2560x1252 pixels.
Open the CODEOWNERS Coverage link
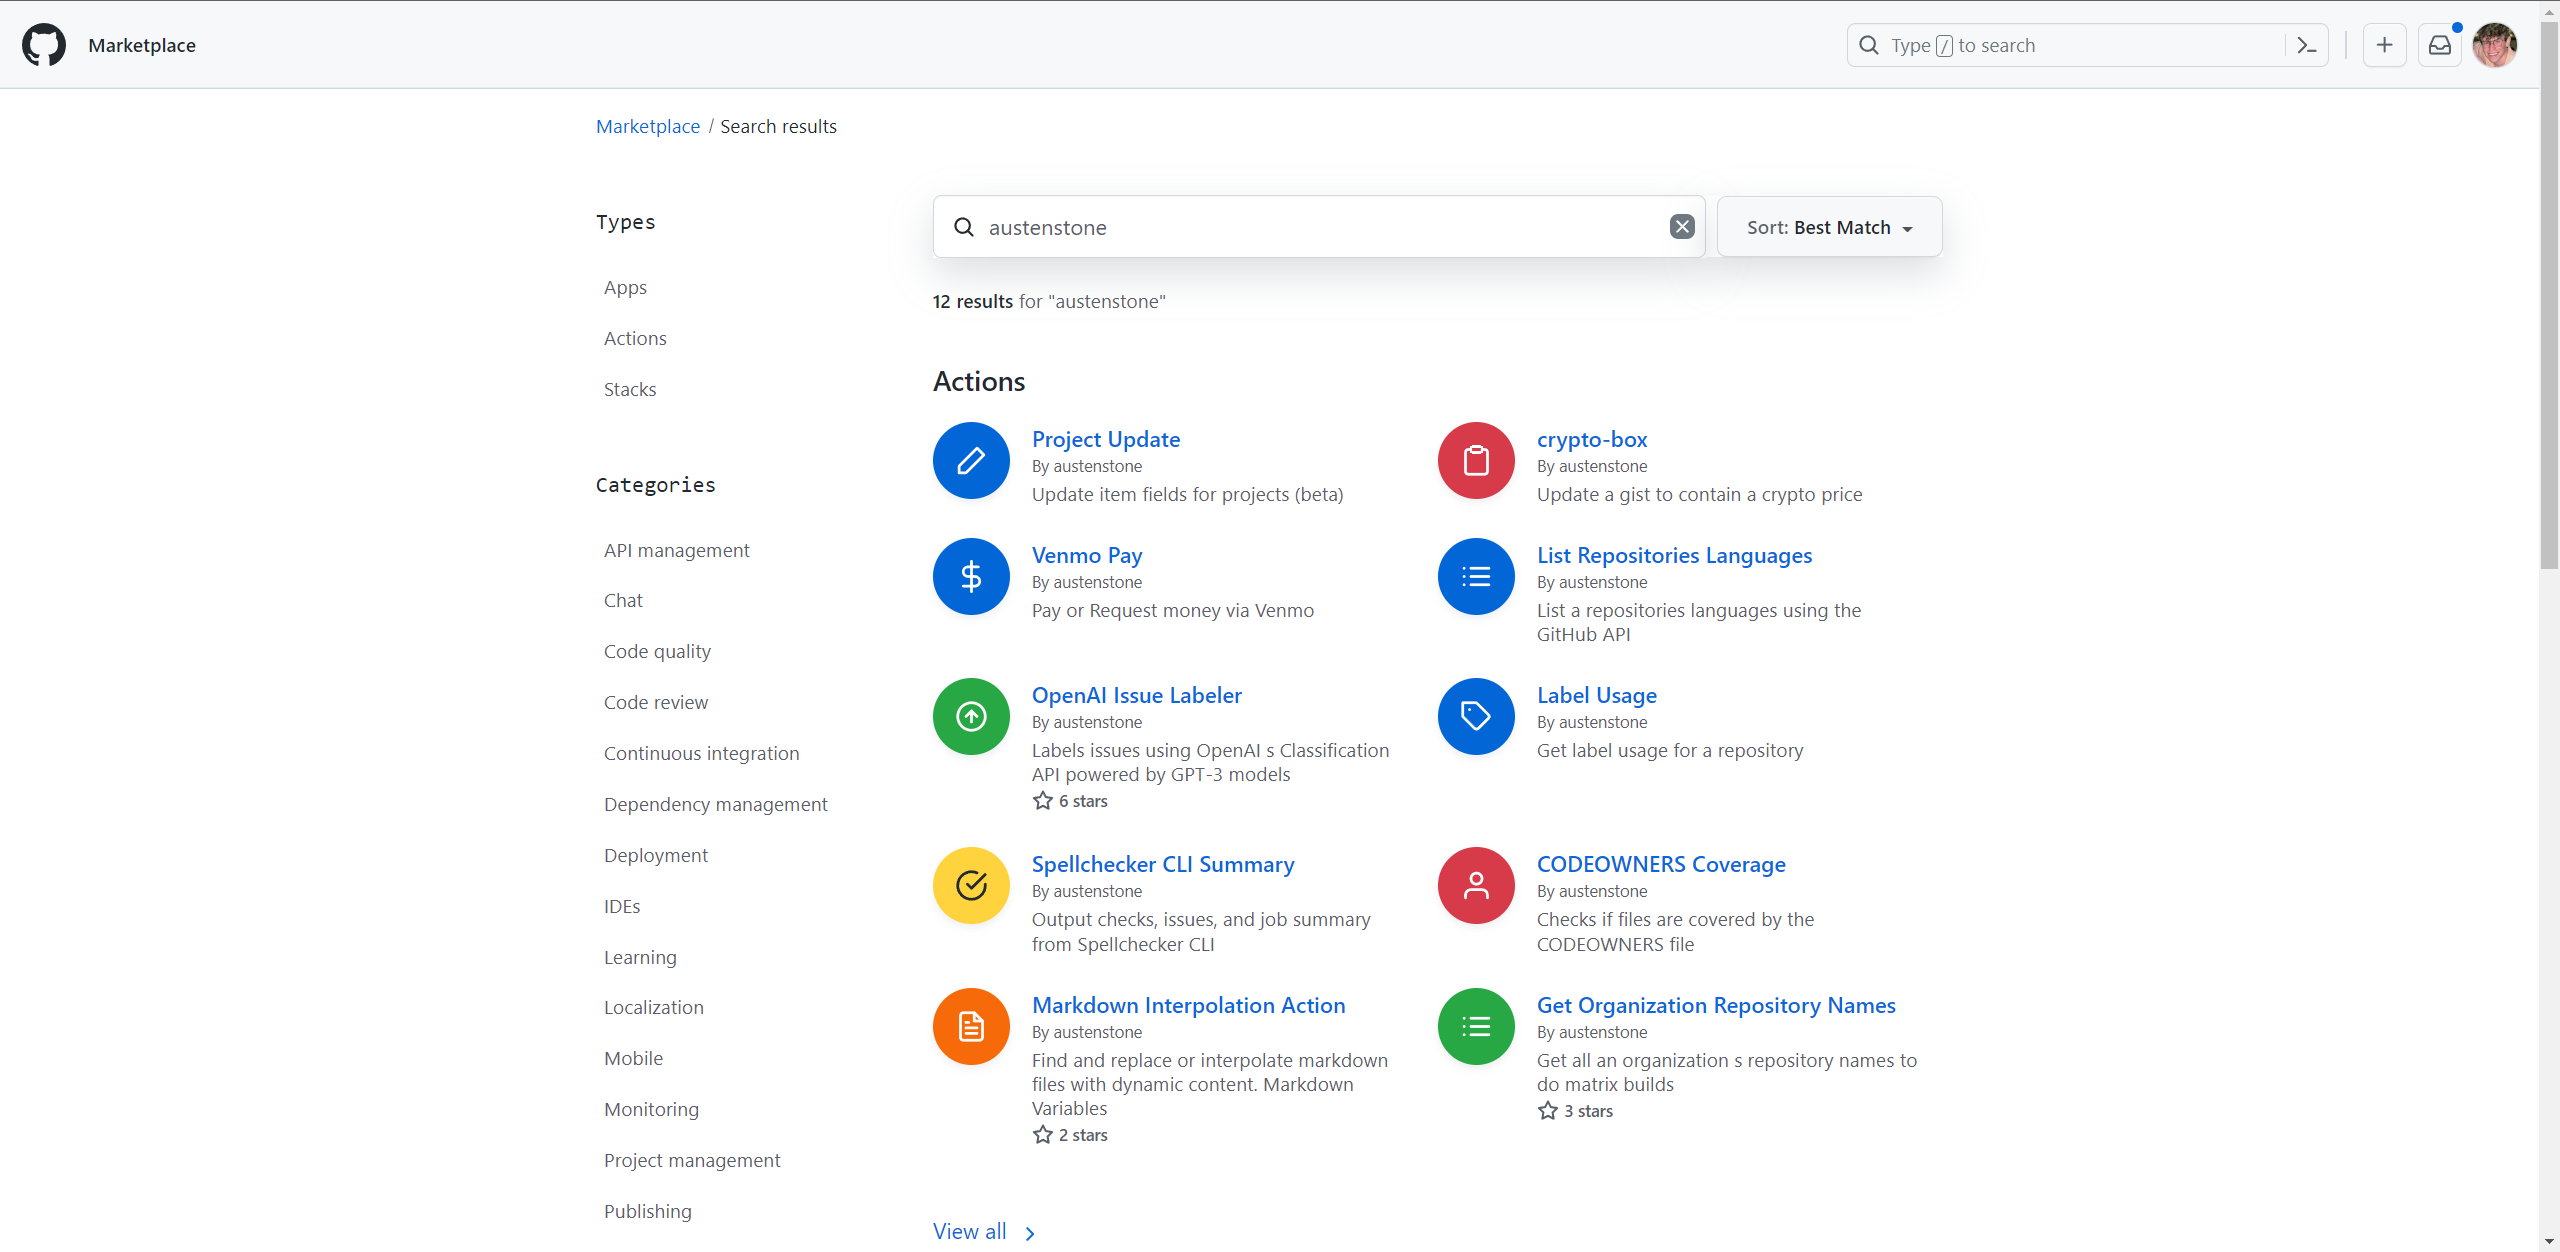pyautogui.click(x=1661, y=864)
